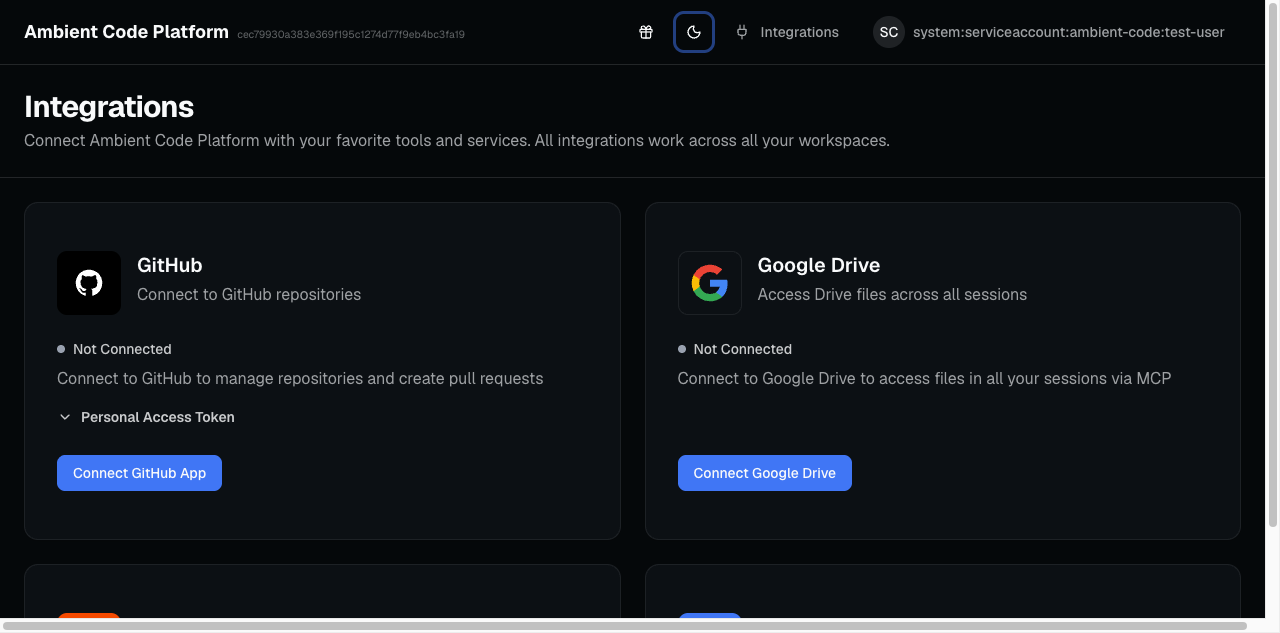Toggle dark mode with the moon icon
Image resolution: width=1280 pixels, height=633 pixels.
pyautogui.click(x=694, y=31)
